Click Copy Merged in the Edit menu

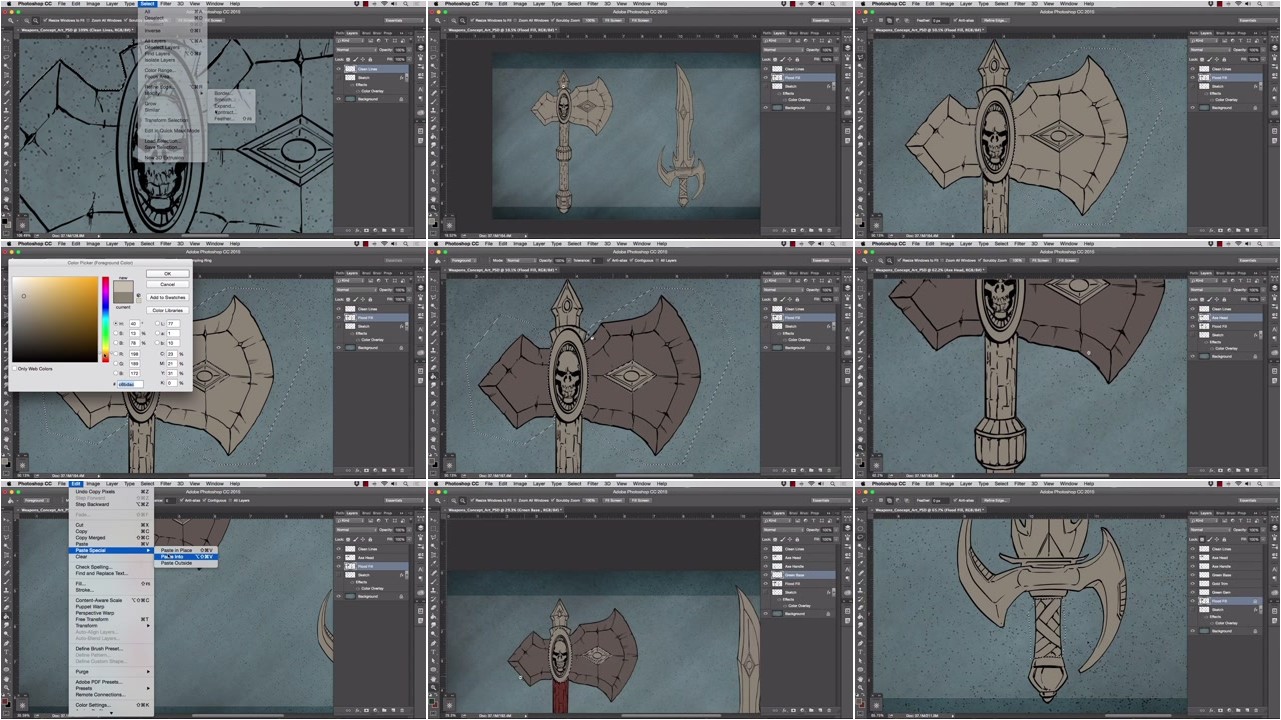click(111, 538)
